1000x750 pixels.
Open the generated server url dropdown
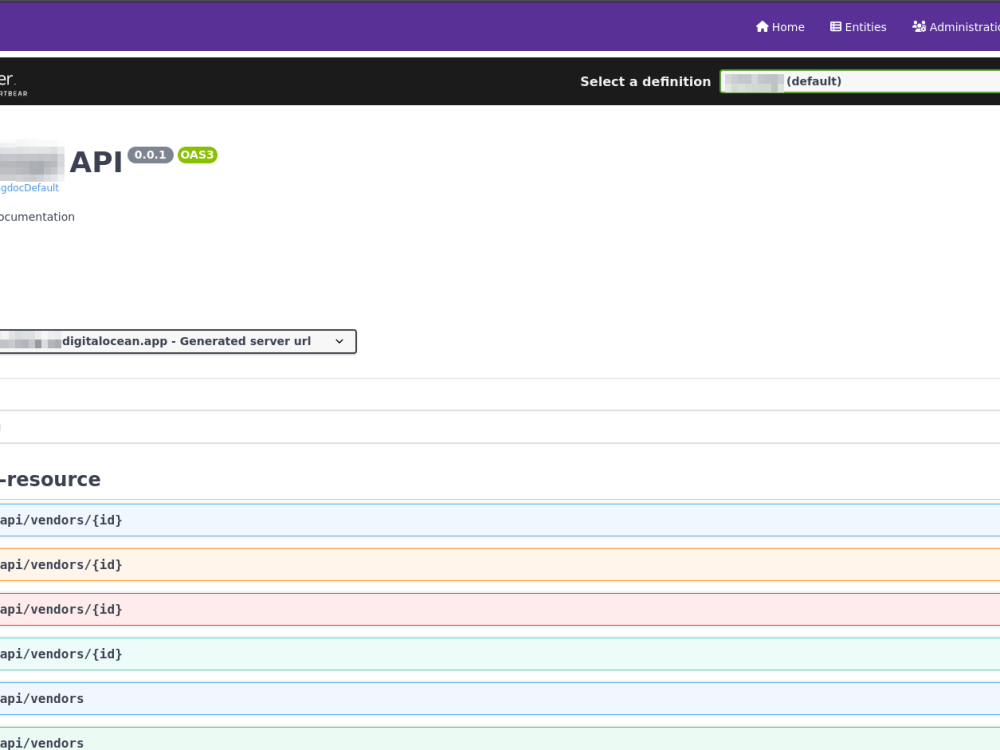point(178,341)
